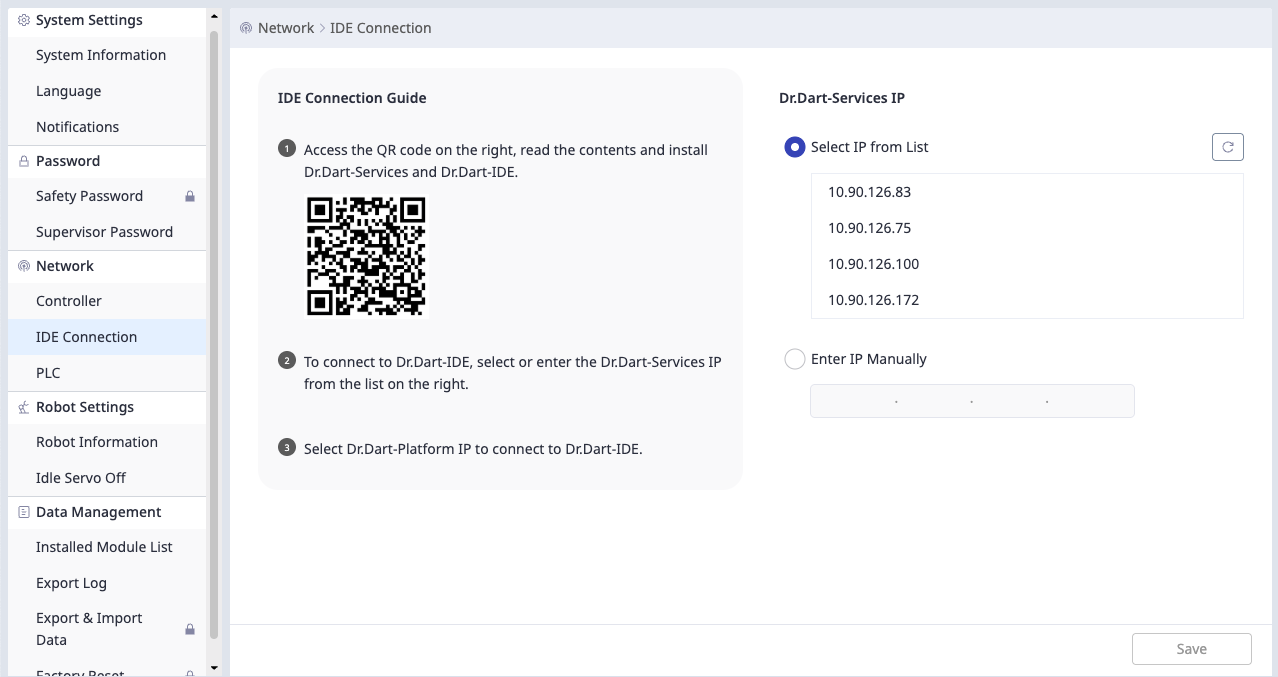
Task: Click the lock icon beside Safety Password
Action: (x=190, y=196)
